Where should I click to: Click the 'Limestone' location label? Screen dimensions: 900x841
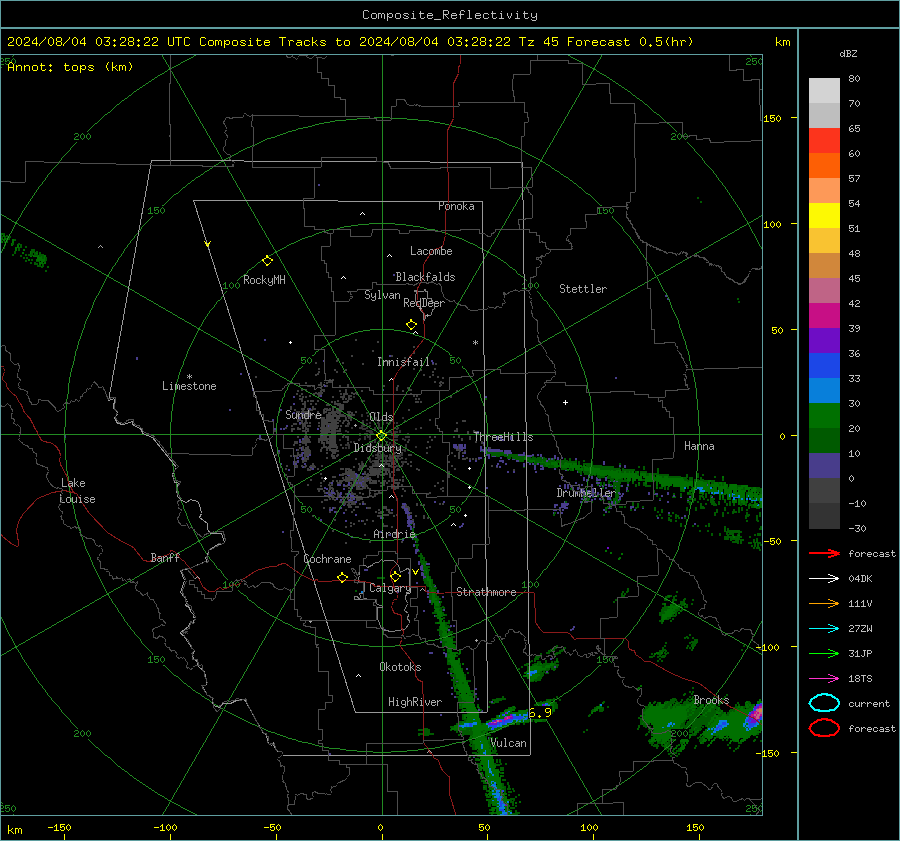pyautogui.click(x=189, y=386)
